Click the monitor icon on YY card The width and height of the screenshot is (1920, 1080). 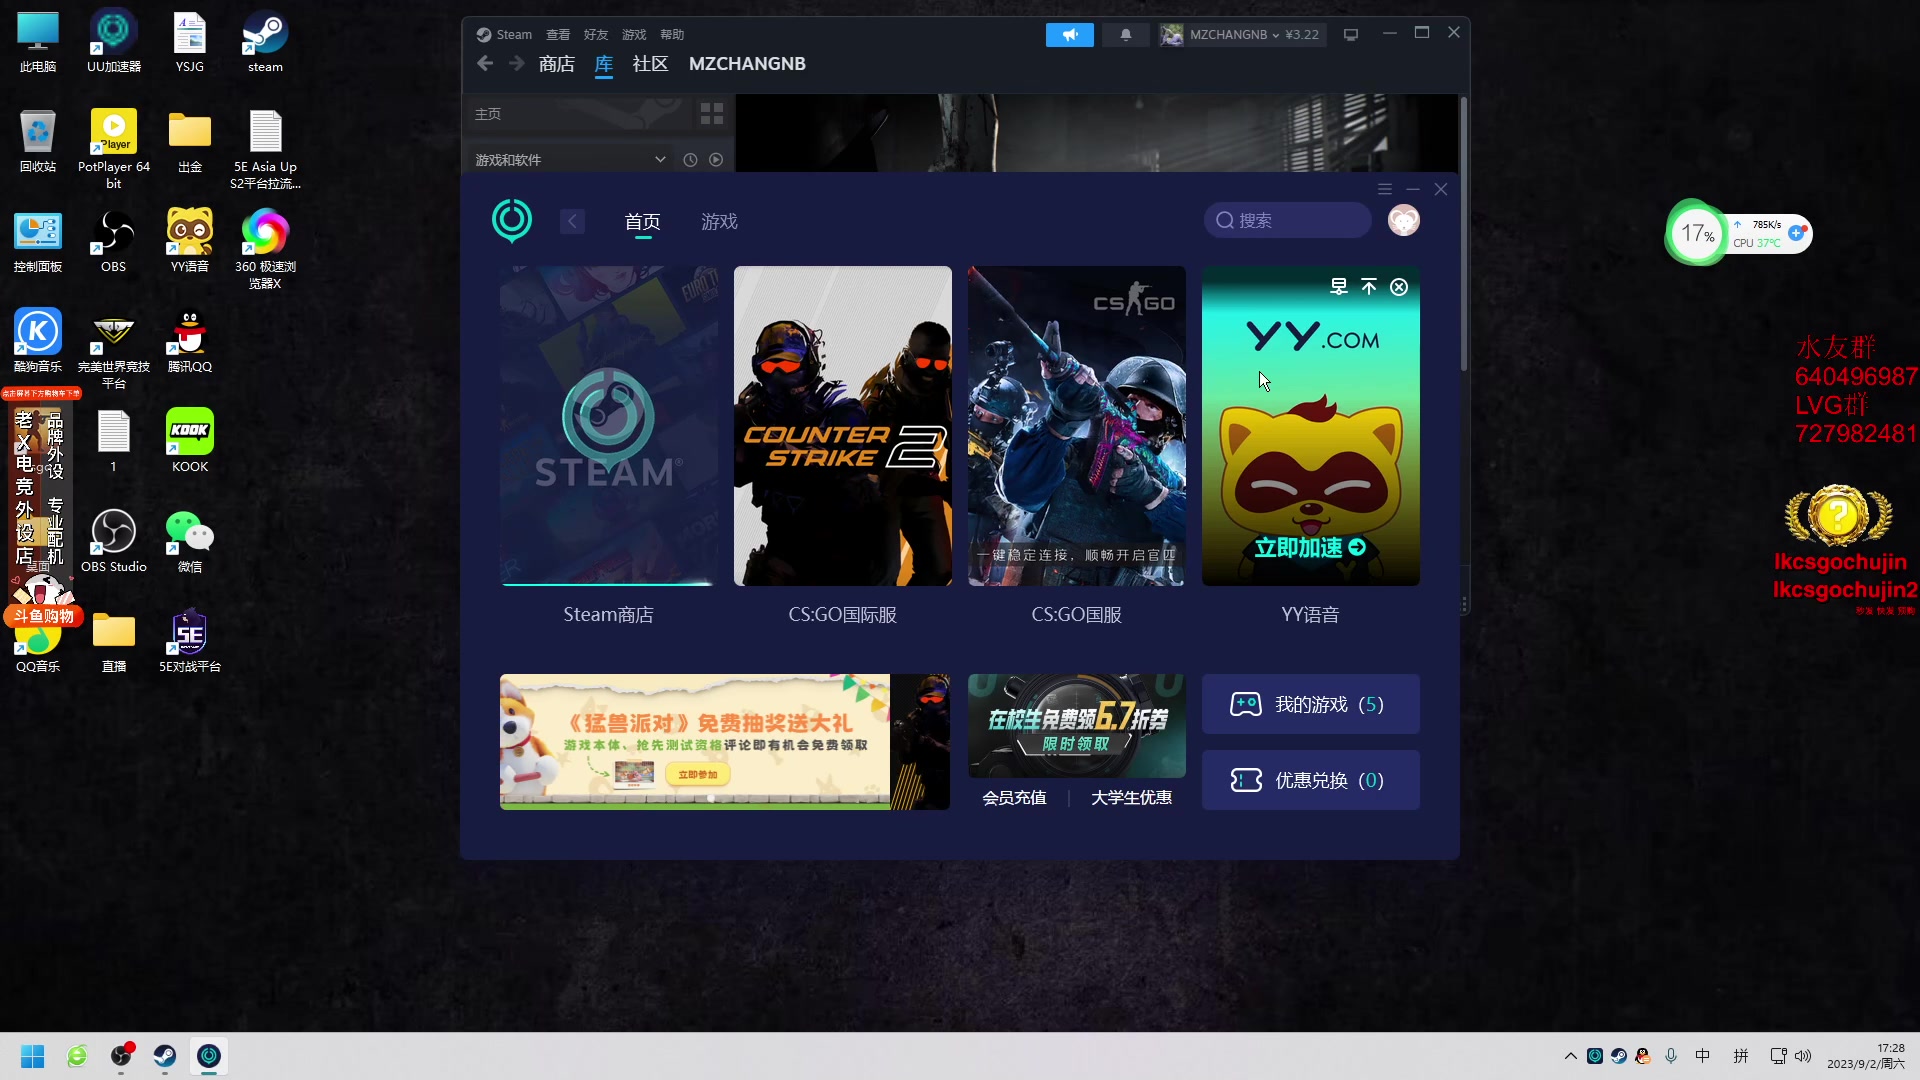pyautogui.click(x=1339, y=287)
